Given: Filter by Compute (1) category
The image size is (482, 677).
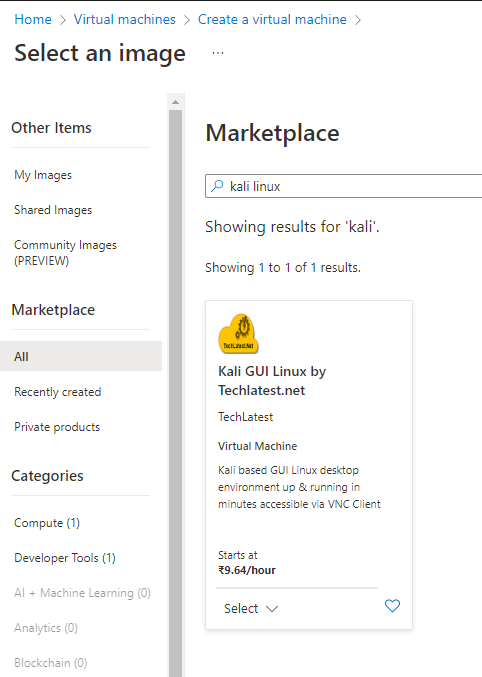Looking at the screenshot, I should click(47, 523).
